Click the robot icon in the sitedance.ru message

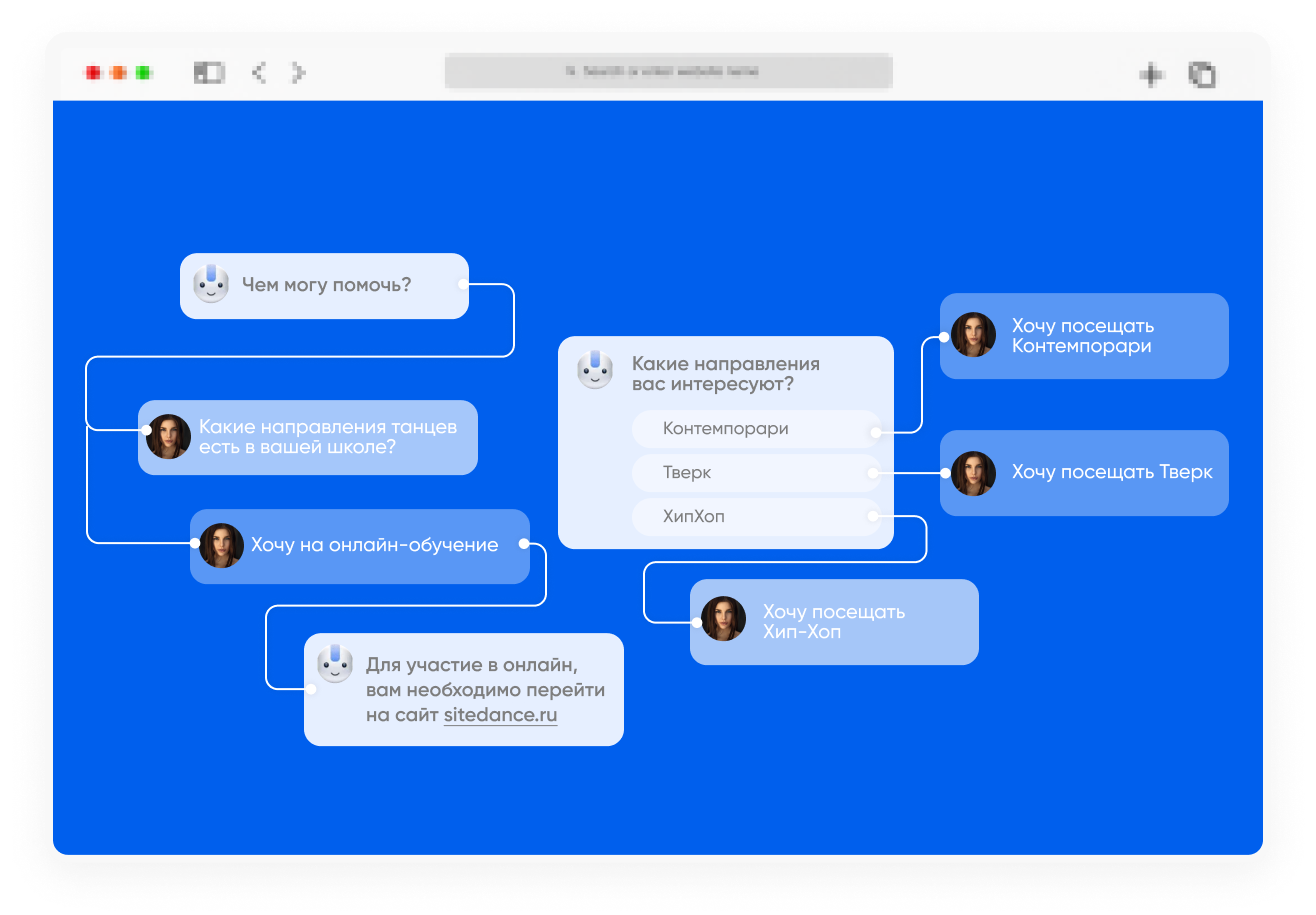click(335, 664)
